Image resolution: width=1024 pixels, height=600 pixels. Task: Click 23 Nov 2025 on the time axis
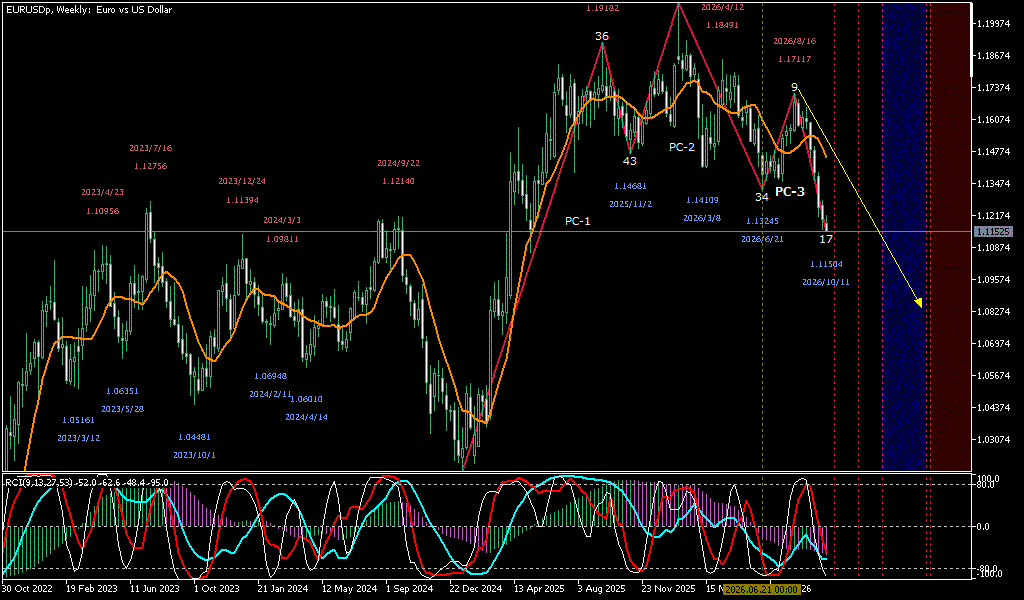(666, 588)
